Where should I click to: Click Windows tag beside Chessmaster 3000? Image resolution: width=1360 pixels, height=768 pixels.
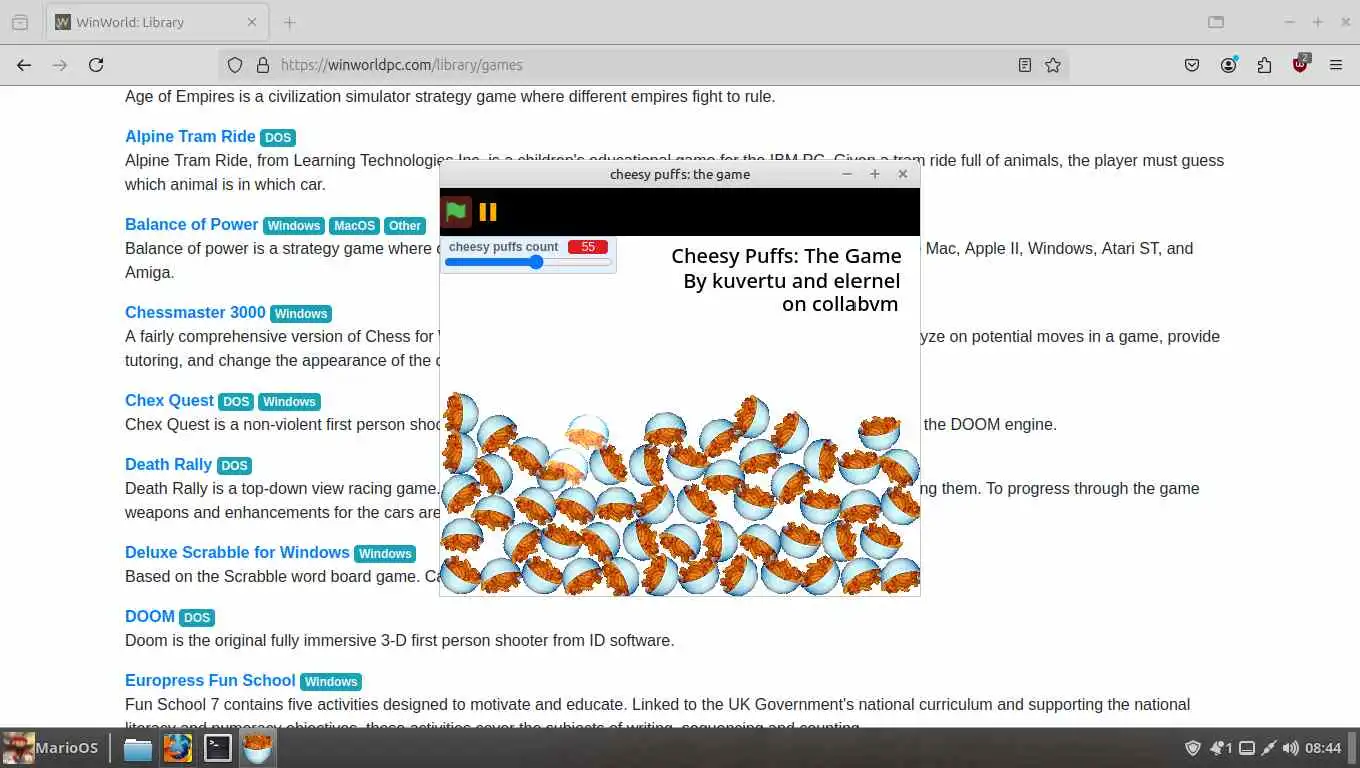click(x=301, y=314)
